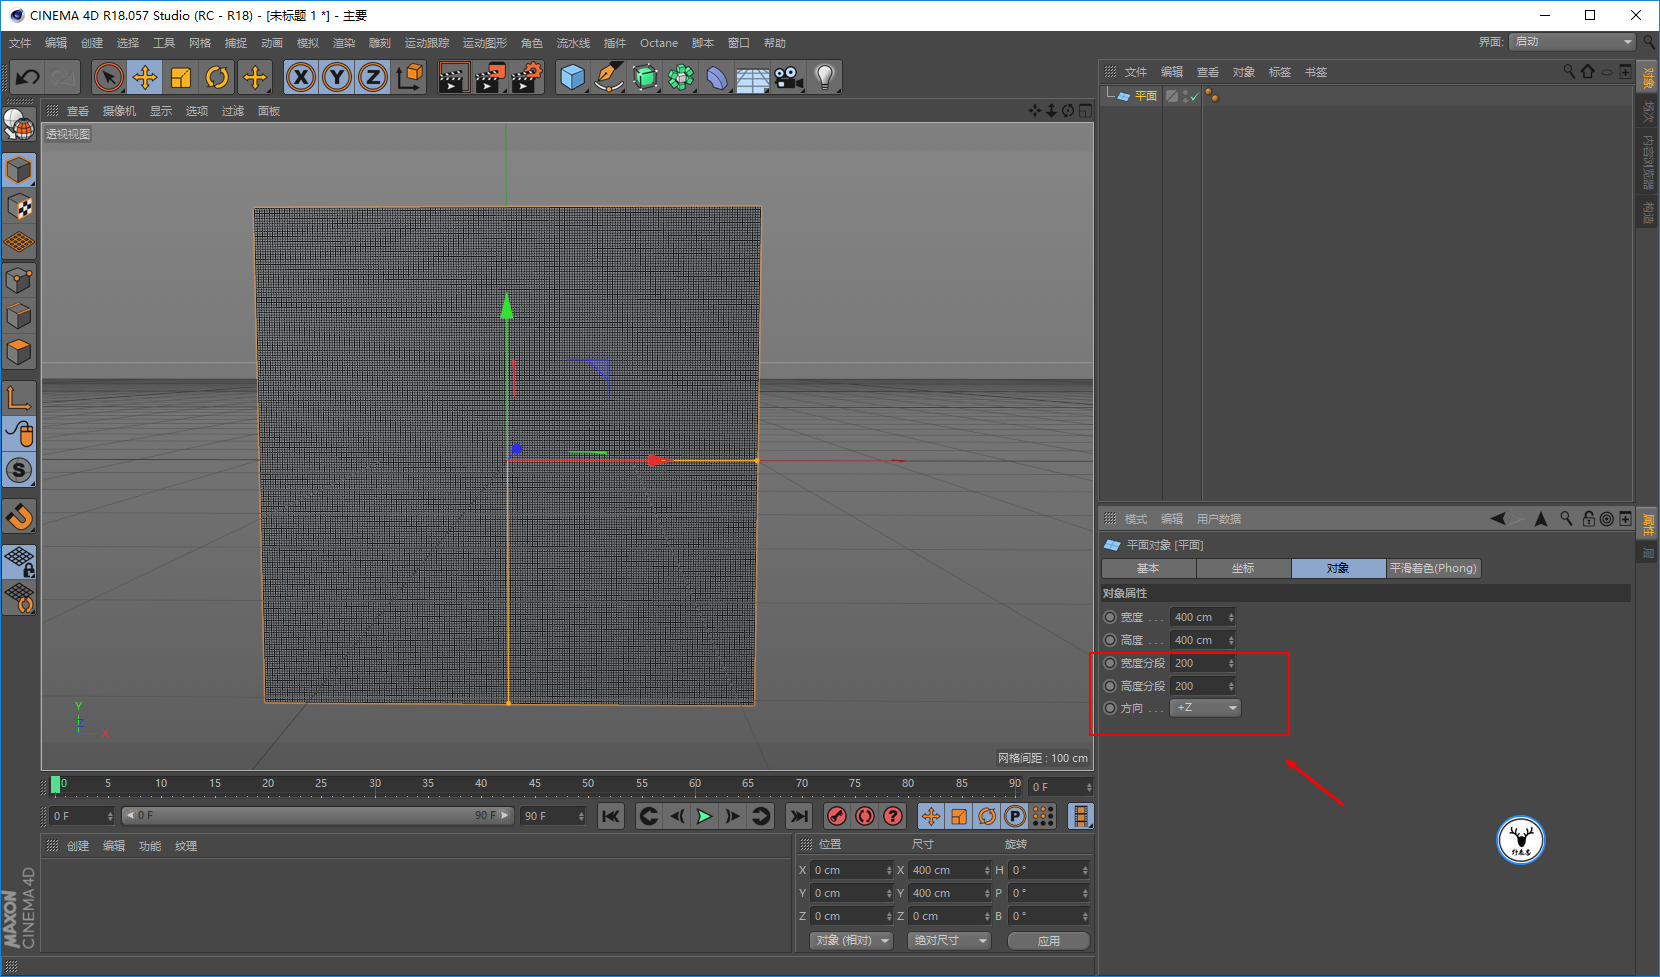Open the 方向 +Z dropdown

[1205, 707]
